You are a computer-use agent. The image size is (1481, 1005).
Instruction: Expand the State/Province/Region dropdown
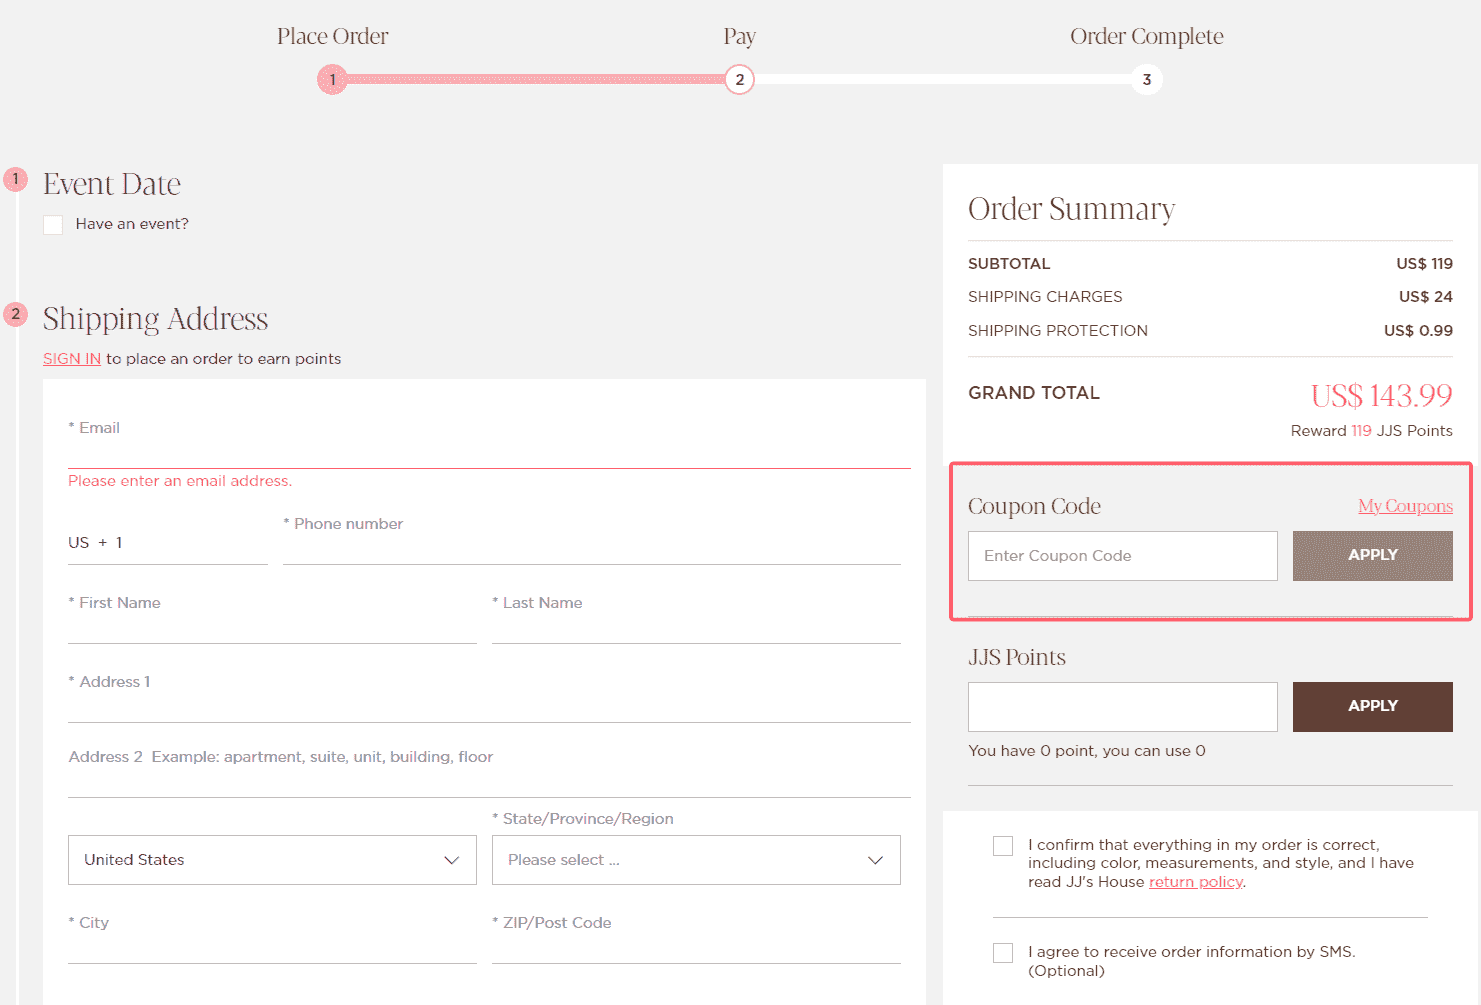point(695,860)
